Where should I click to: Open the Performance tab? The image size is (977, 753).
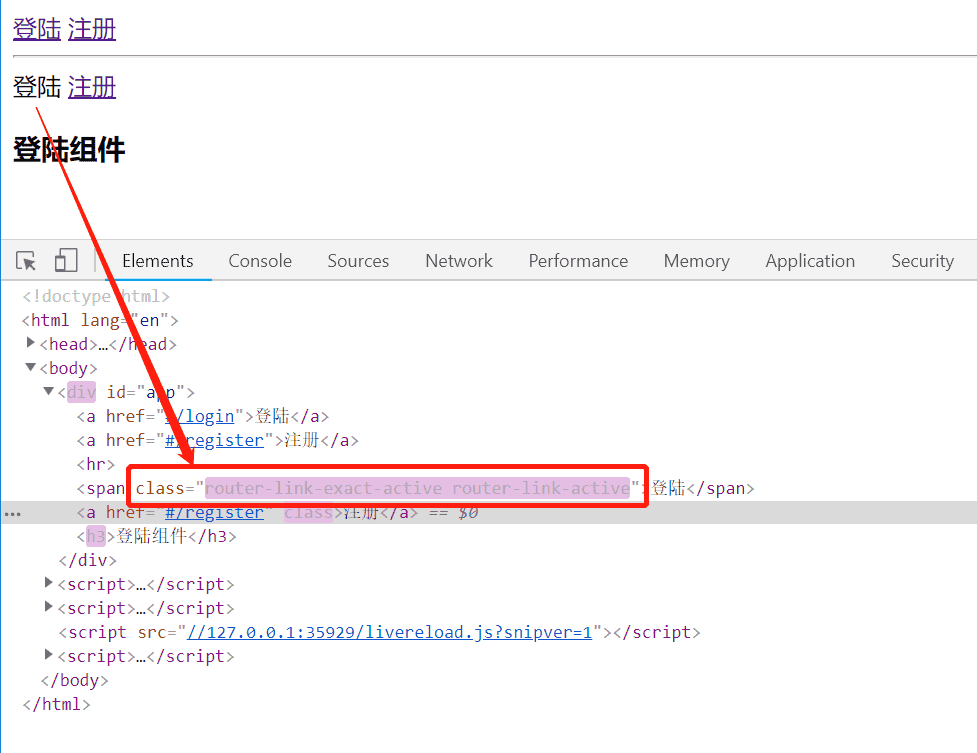click(578, 261)
